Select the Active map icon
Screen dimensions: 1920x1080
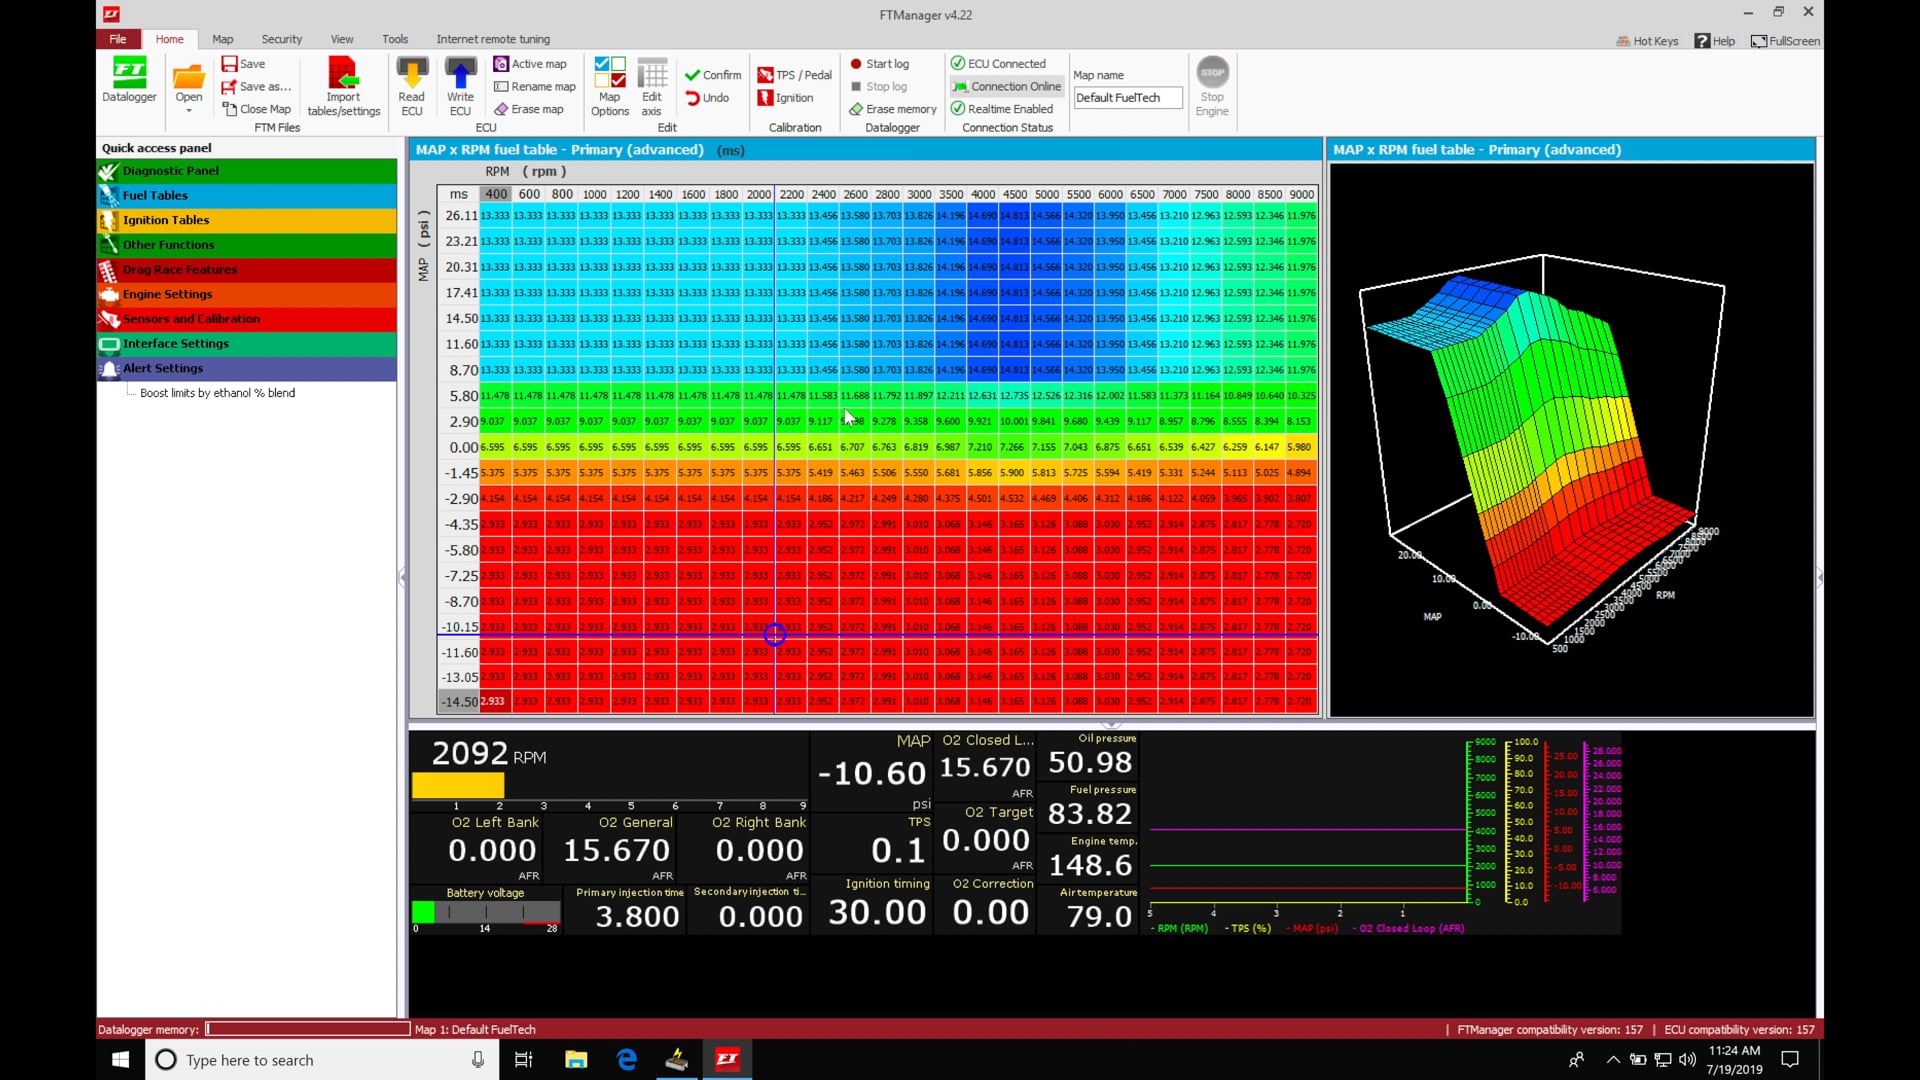pyautogui.click(x=531, y=63)
